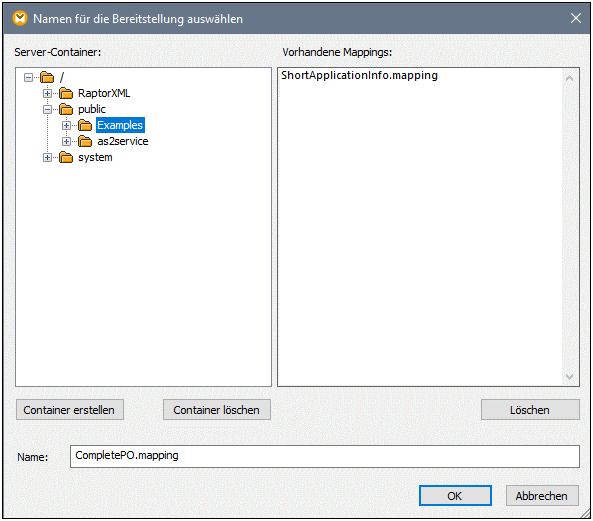This screenshot has height=521, width=593.
Task: Click the MapForce logo in title bar
Action: tap(20, 18)
